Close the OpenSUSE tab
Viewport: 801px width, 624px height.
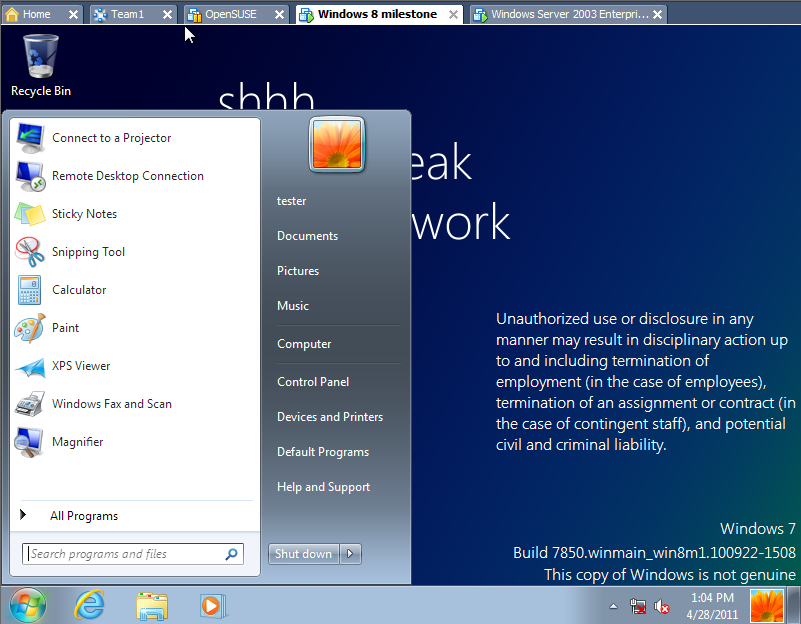[x=279, y=14]
